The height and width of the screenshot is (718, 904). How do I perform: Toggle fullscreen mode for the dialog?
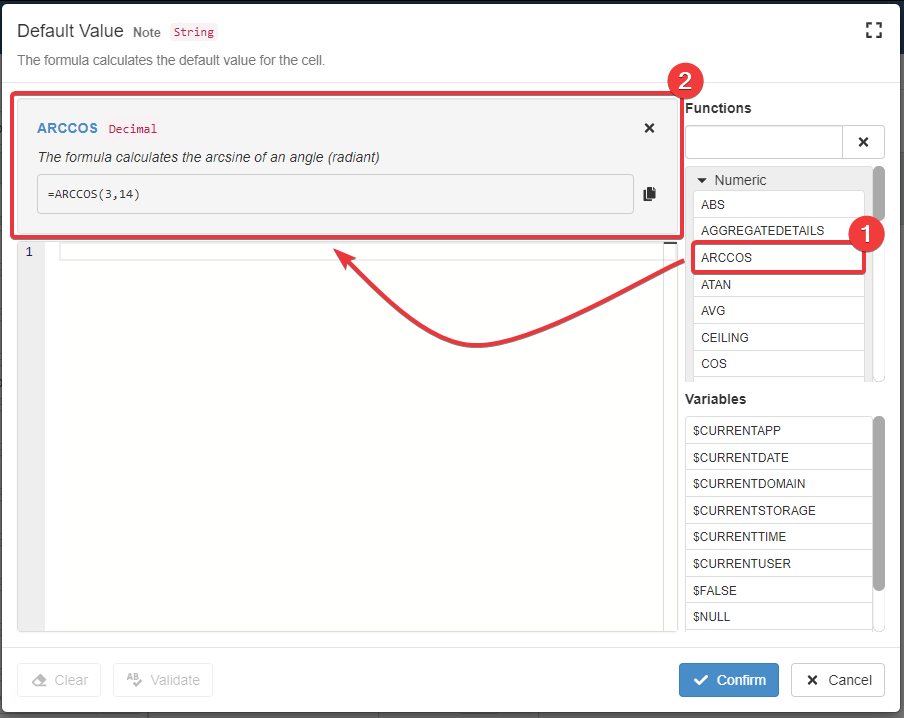pyautogui.click(x=874, y=30)
